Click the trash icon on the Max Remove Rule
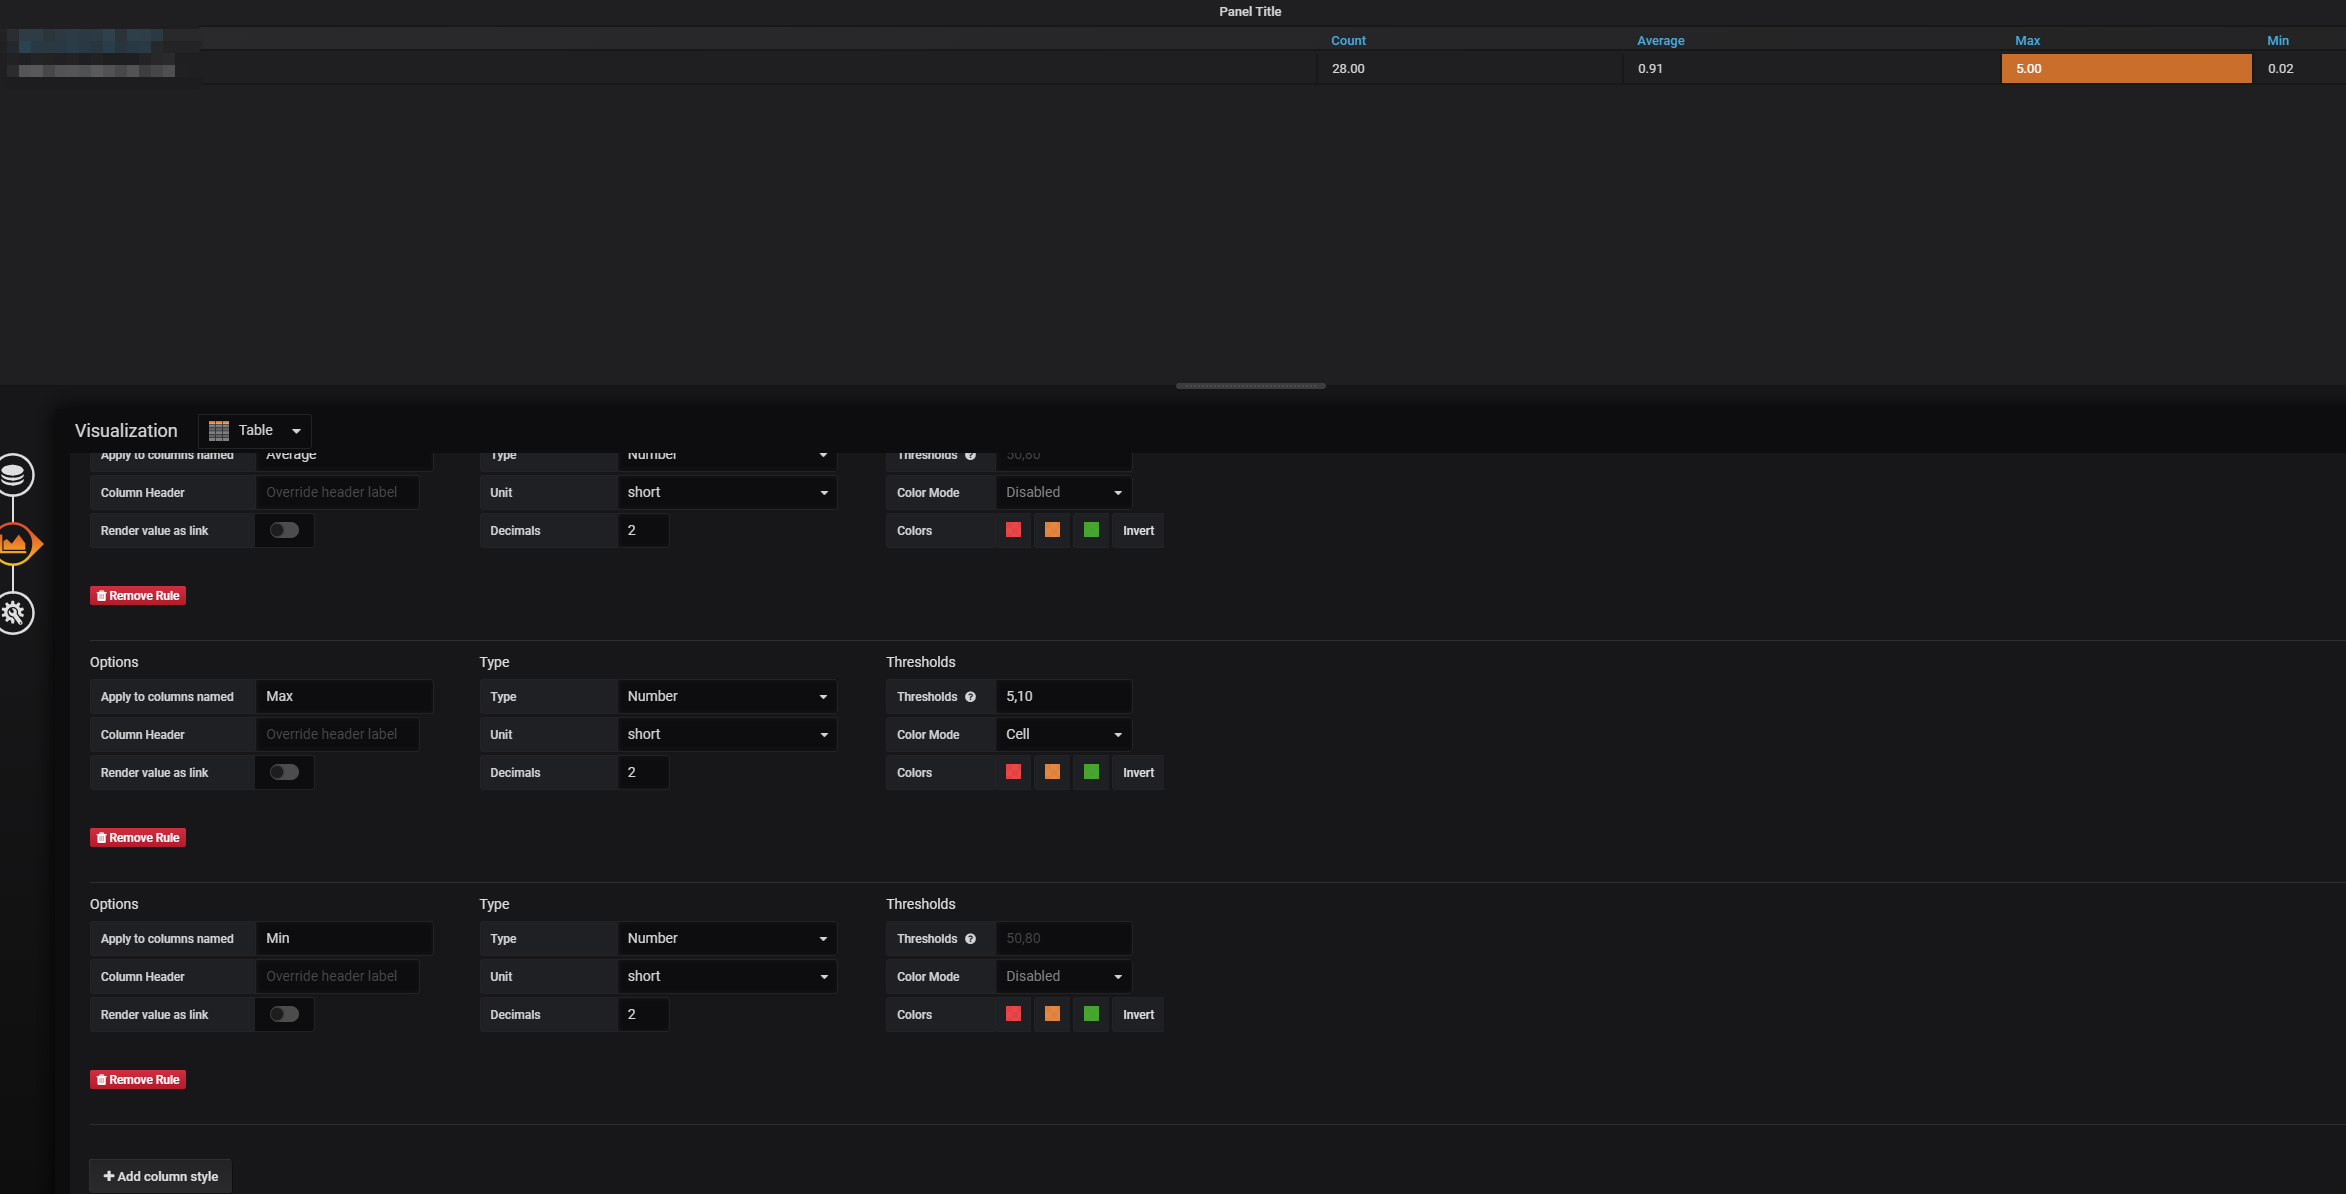Image resolution: width=2346 pixels, height=1194 pixels. [x=101, y=837]
